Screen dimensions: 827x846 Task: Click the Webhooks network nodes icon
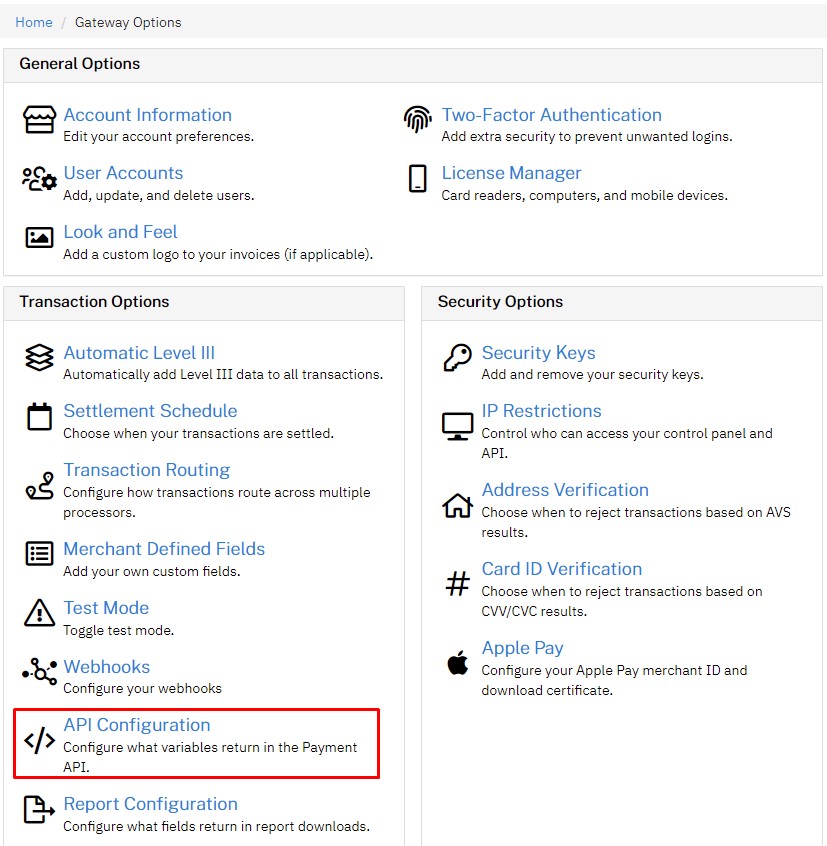tap(39, 672)
